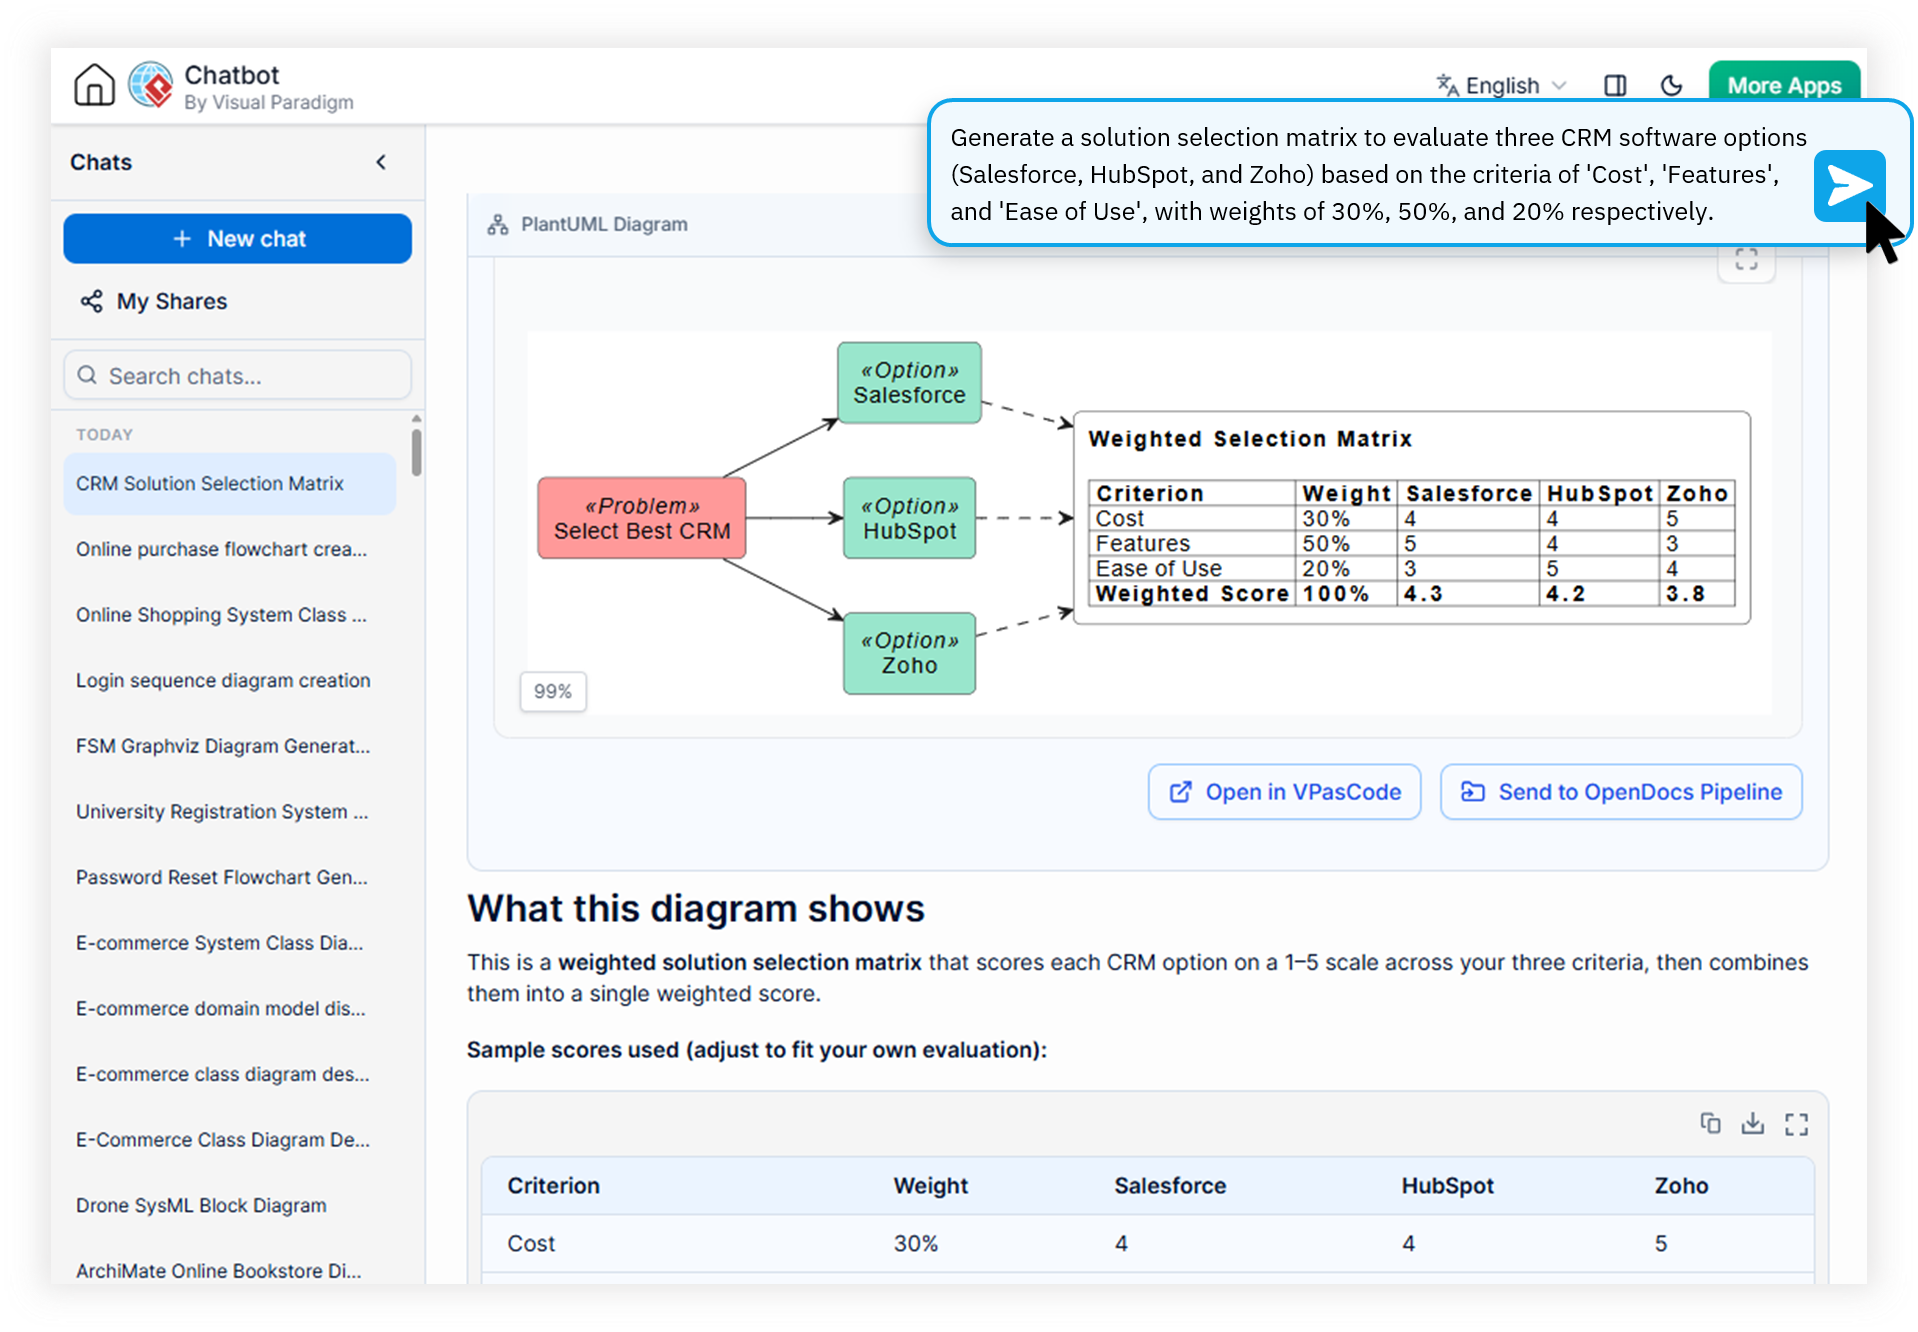Image resolution: width=1918 pixels, height=1332 pixels.
Task: Open E-commerce class diagram des... chat
Action: tap(230, 1074)
